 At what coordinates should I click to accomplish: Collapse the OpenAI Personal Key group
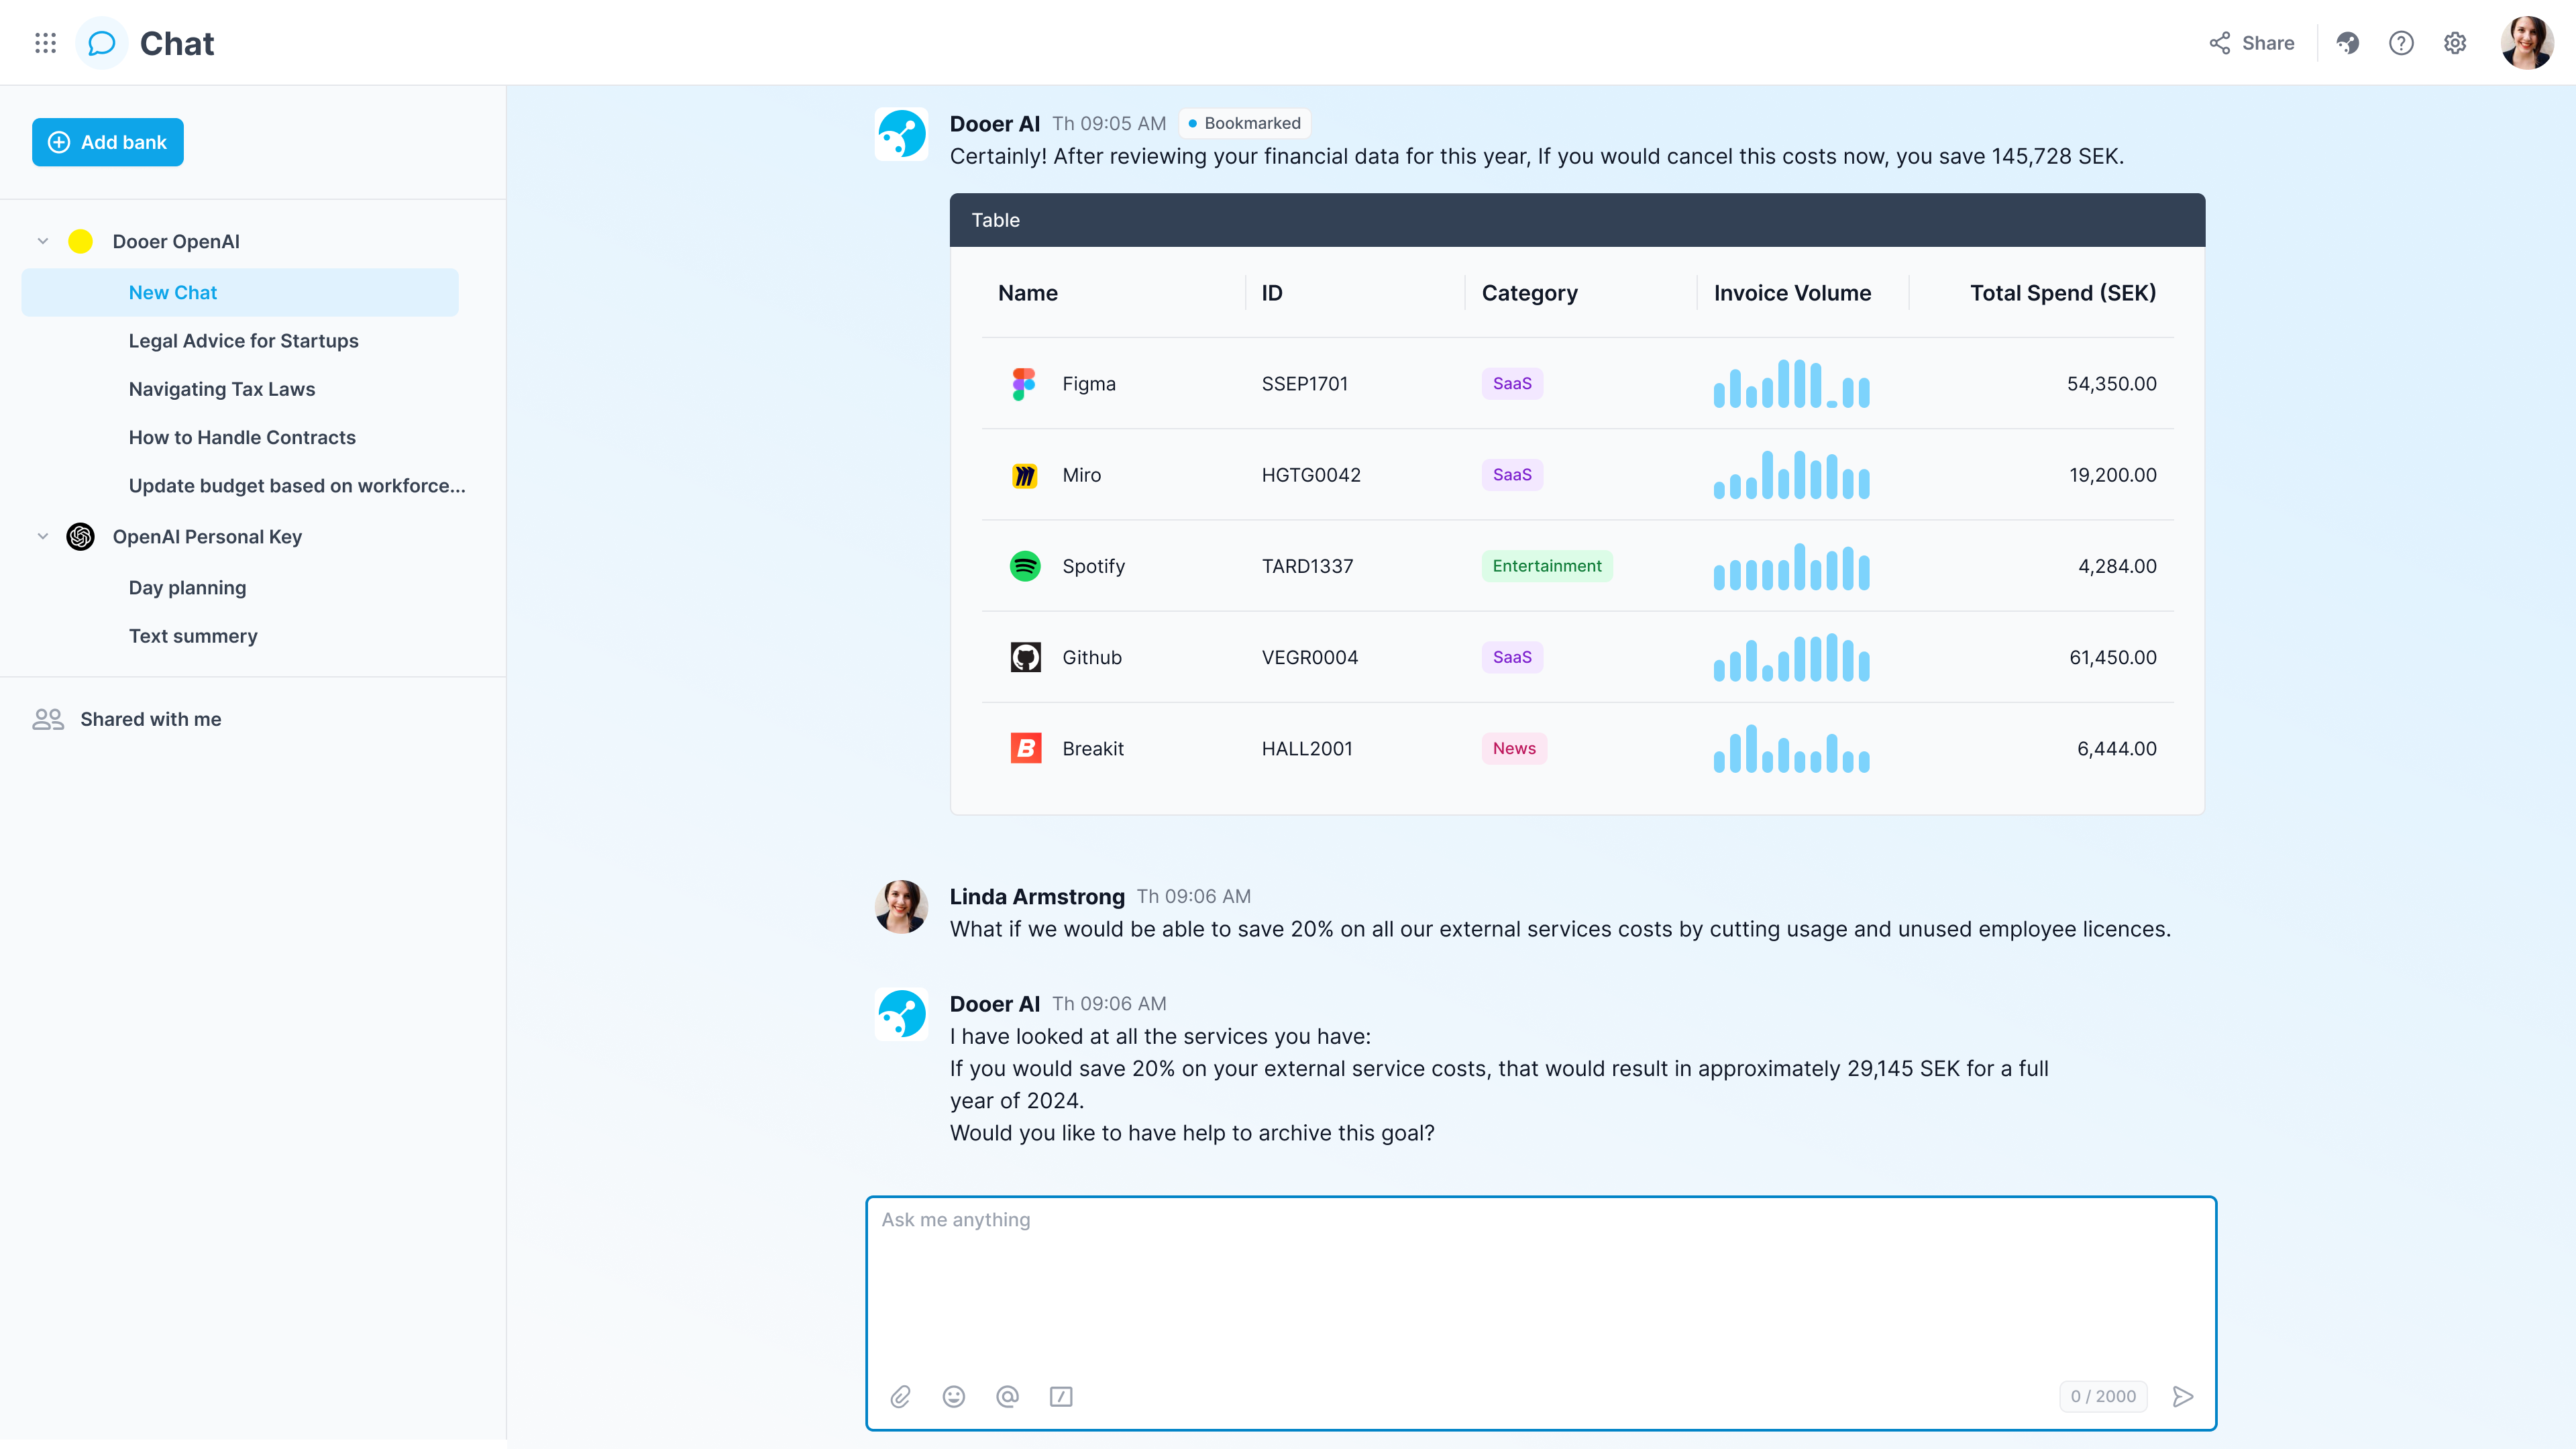point(43,536)
